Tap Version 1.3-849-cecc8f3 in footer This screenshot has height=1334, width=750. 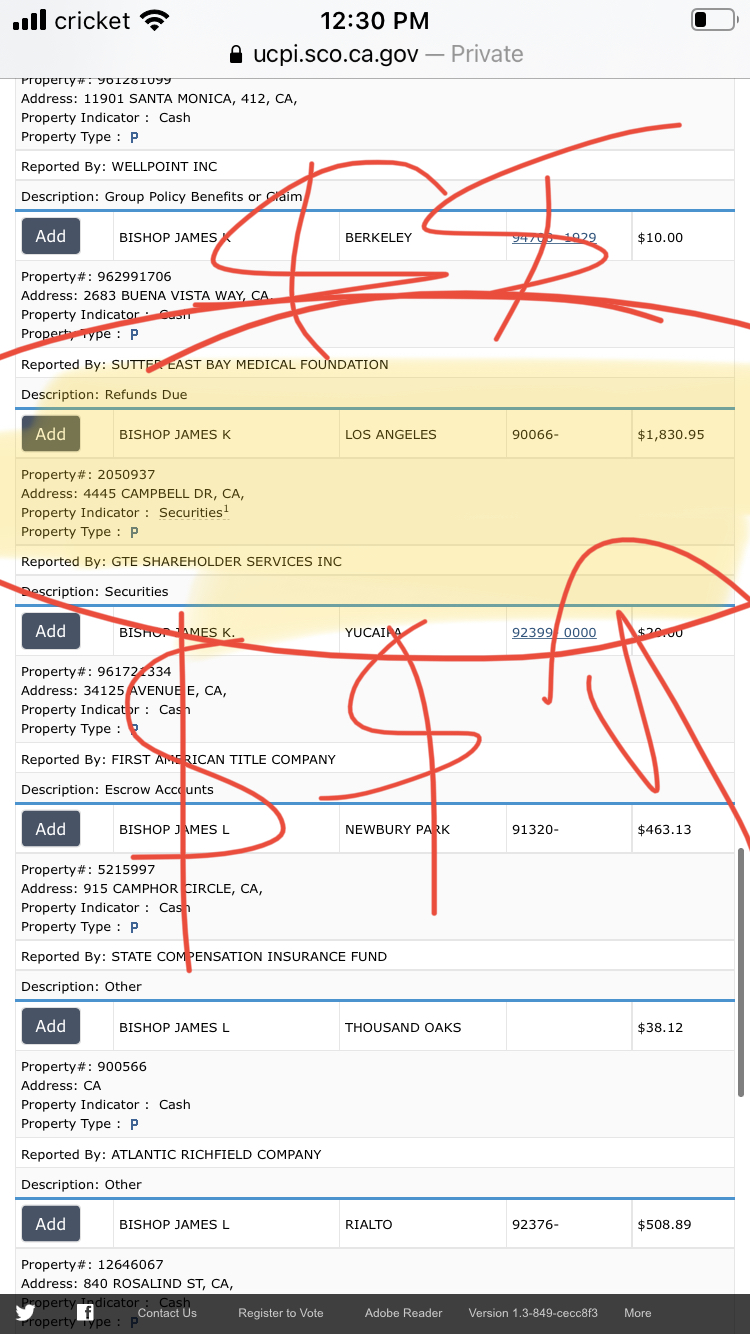coord(533,1313)
